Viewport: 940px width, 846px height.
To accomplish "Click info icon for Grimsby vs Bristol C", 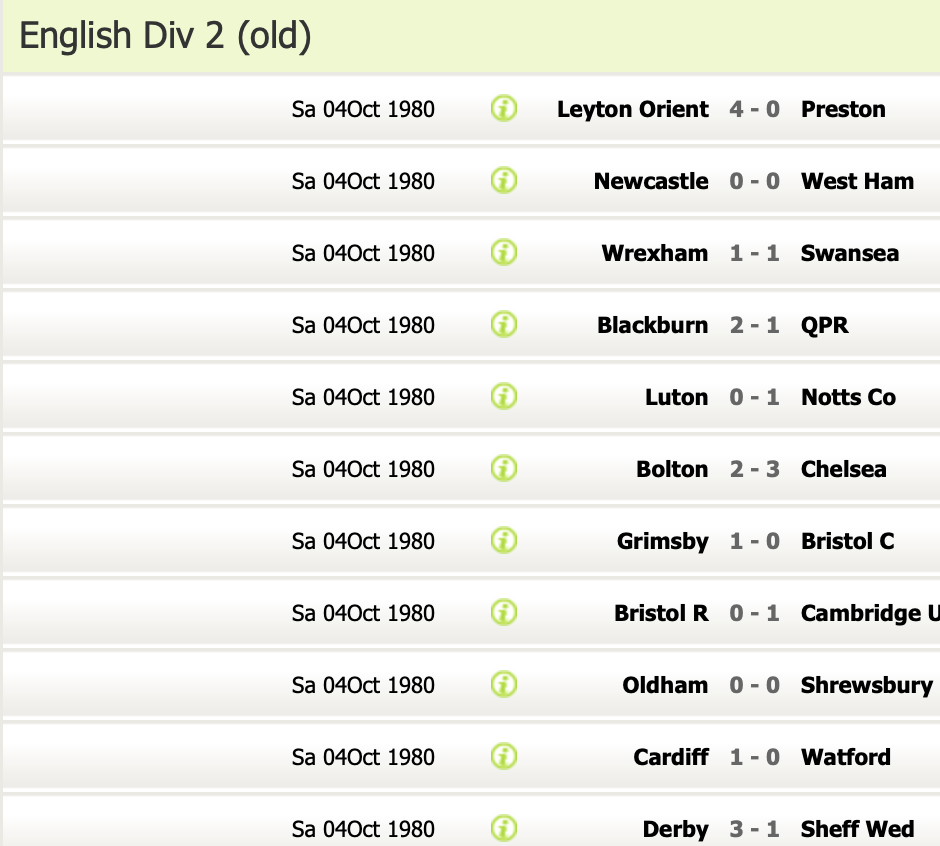I will [x=504, y=540].
